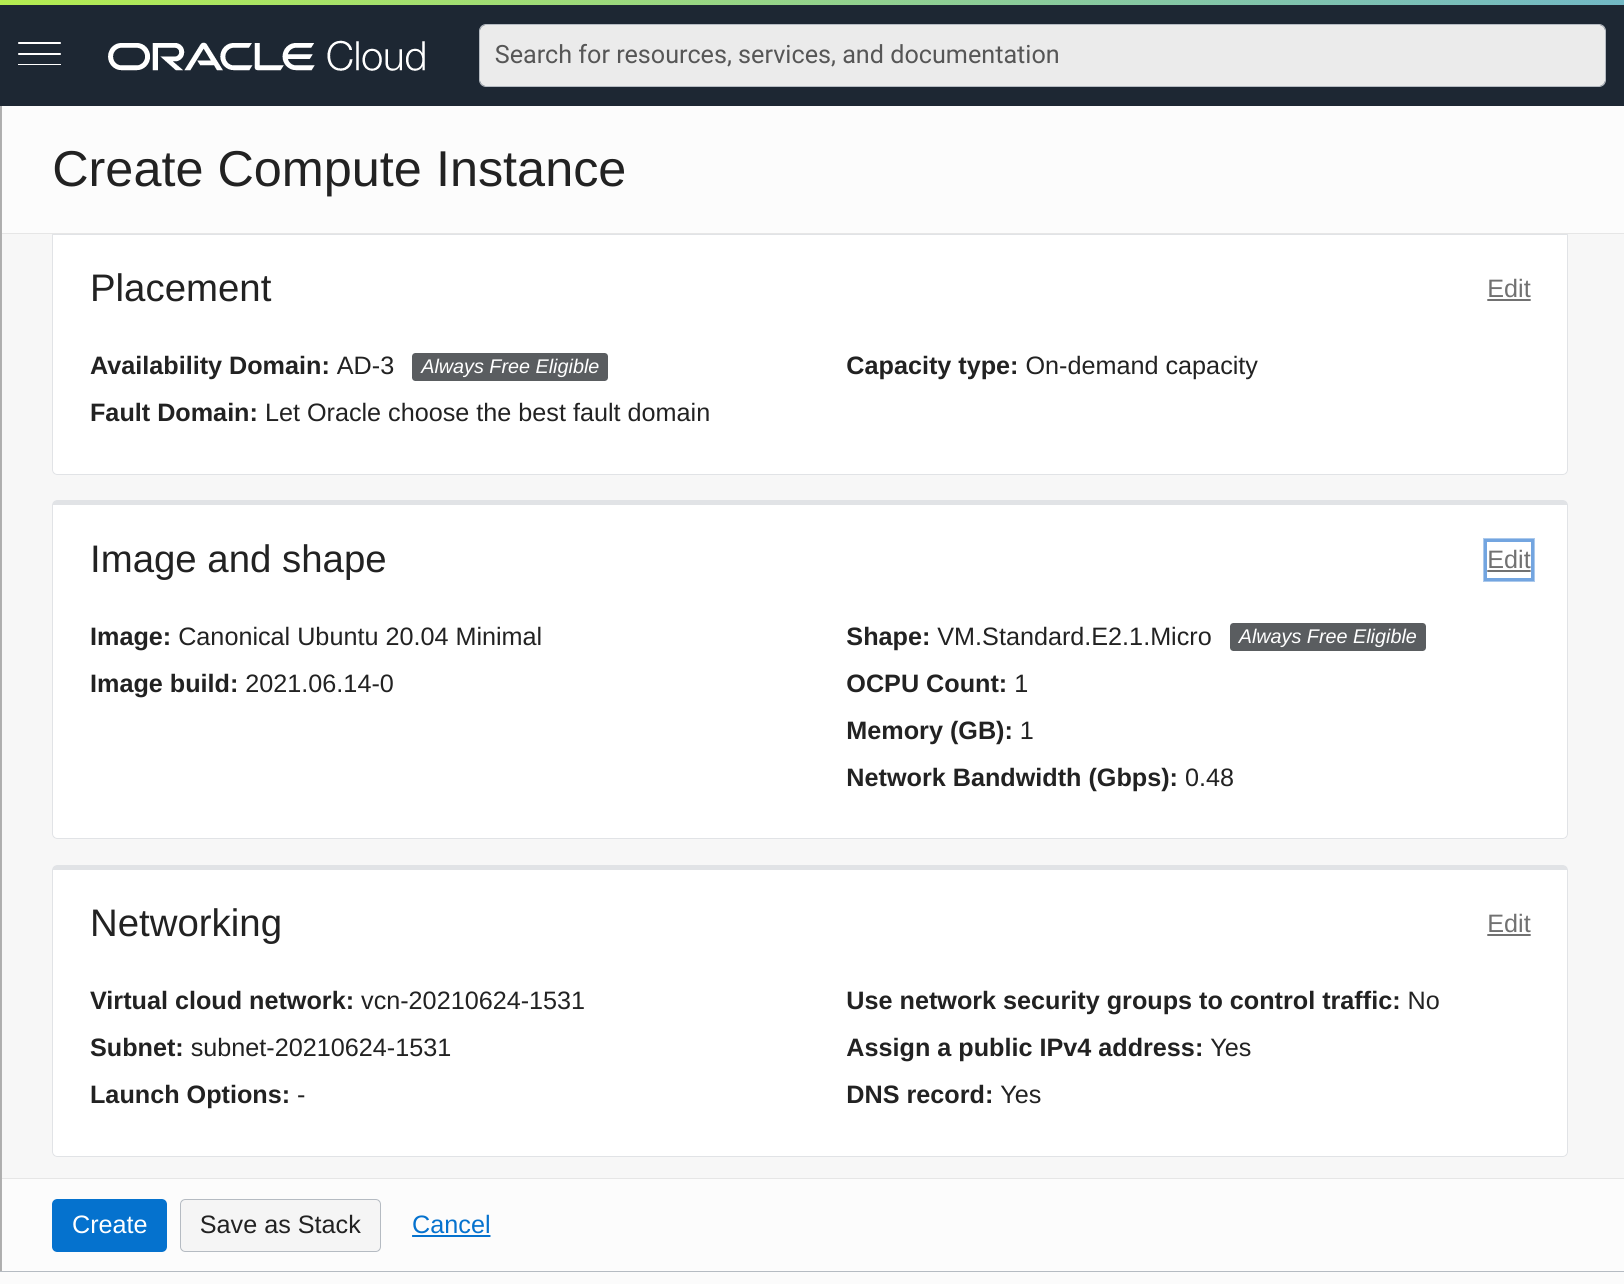The height and width of the screenshot is (1284, 1624).
Task: Click the Oracle Cloud logo
Action: point(267,56)
